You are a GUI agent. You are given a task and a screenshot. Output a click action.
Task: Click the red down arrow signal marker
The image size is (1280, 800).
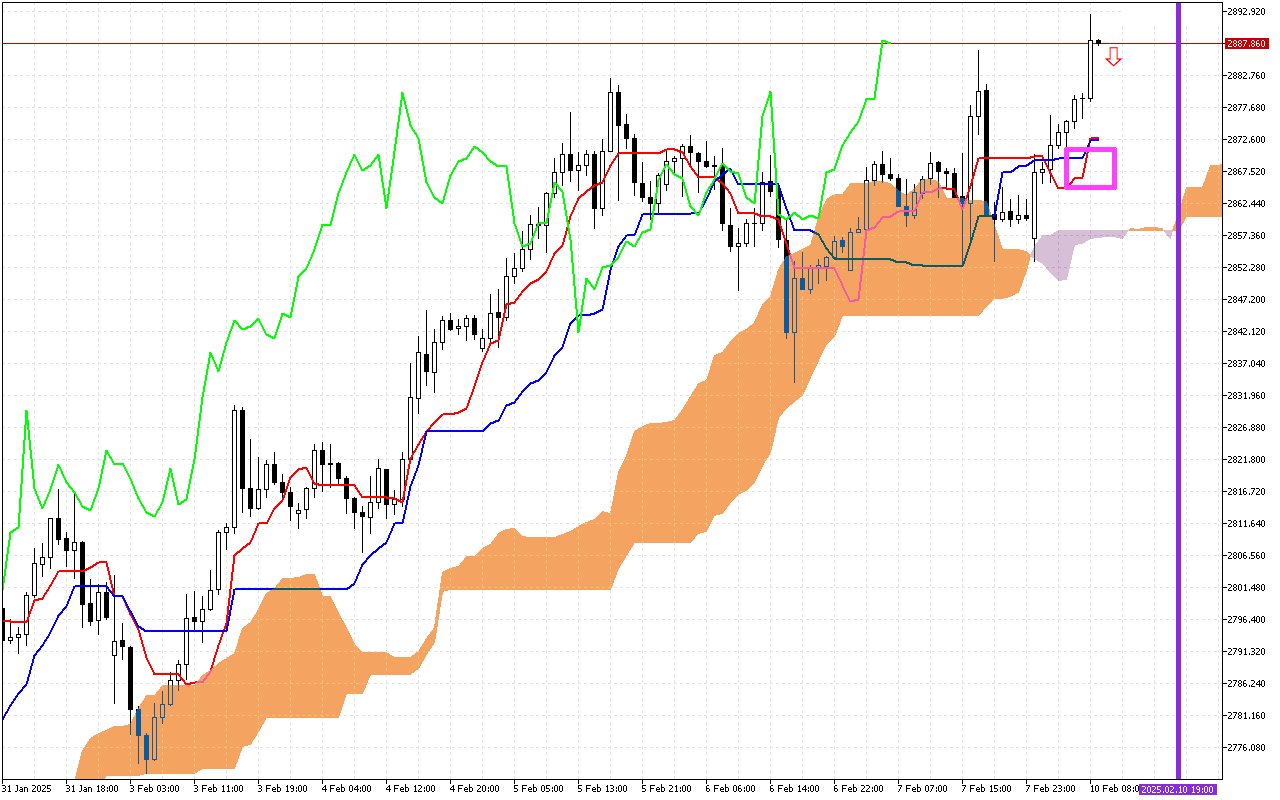[x=1113, y=57]
